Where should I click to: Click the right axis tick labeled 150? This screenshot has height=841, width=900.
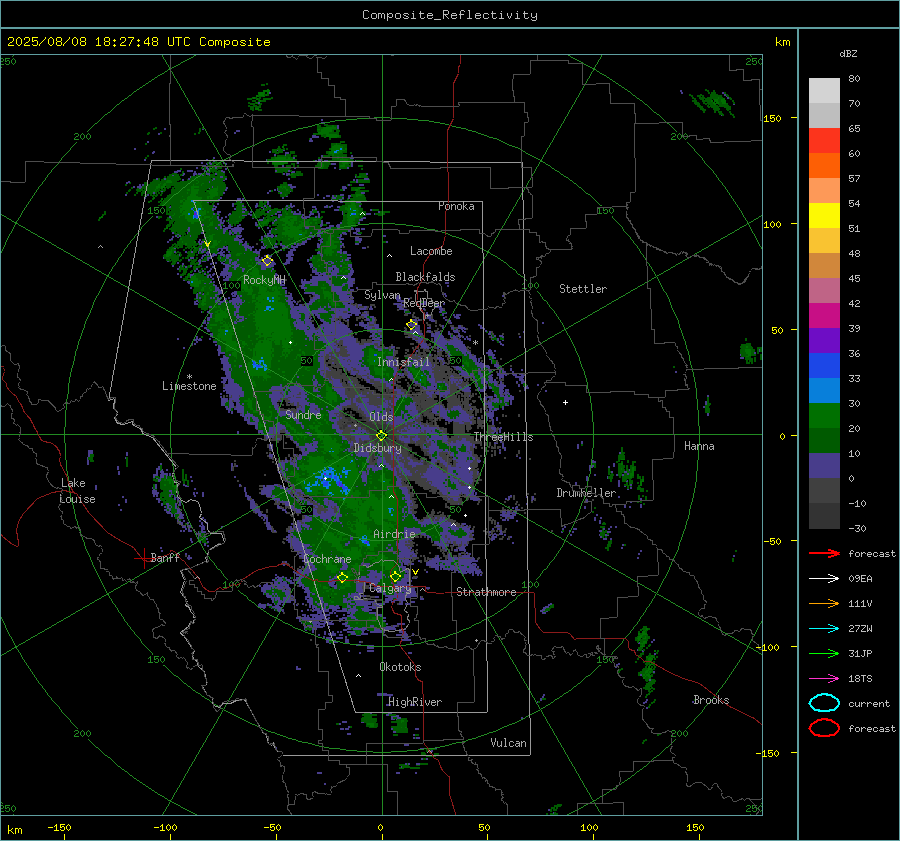(x=772, y=118)
